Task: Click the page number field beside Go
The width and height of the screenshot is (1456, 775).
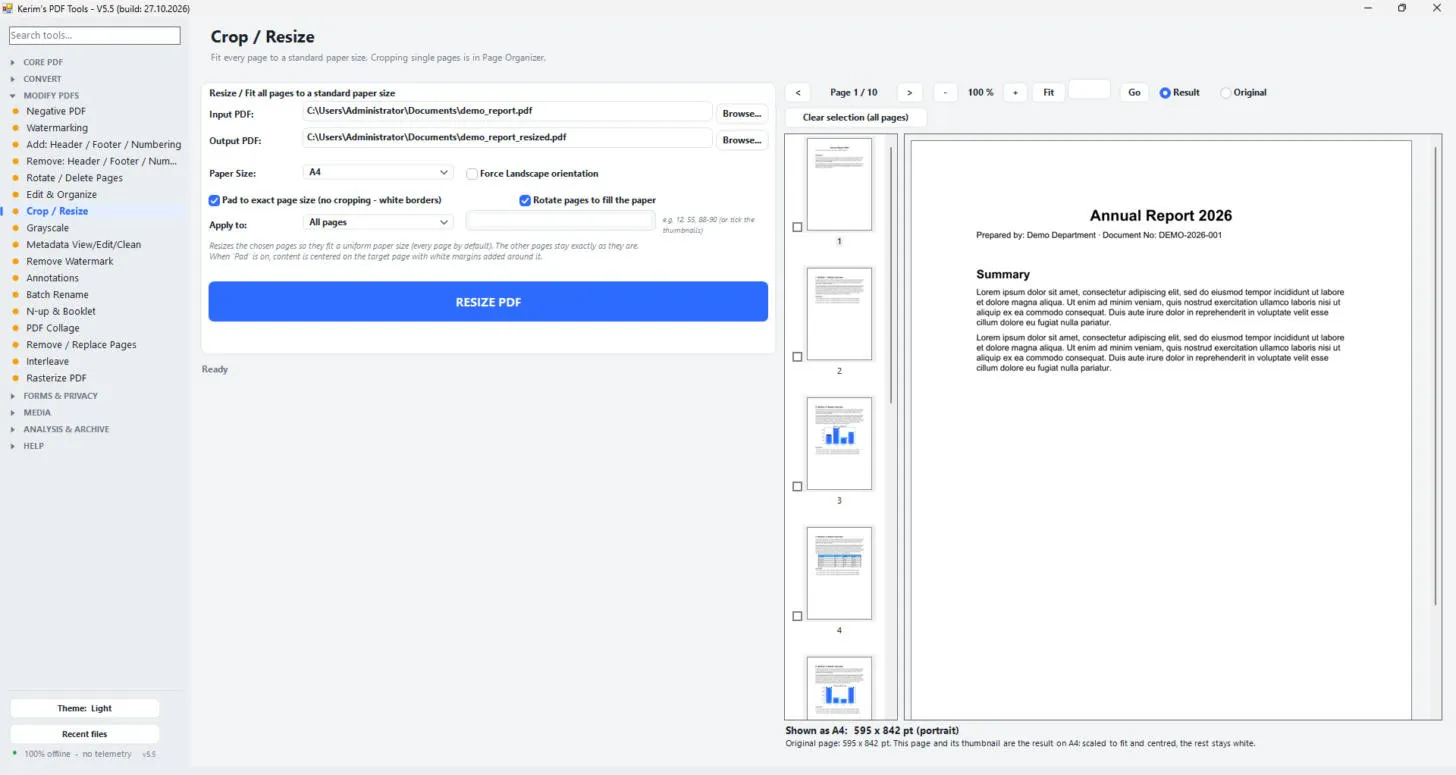Action: (x=1089, y=91)
